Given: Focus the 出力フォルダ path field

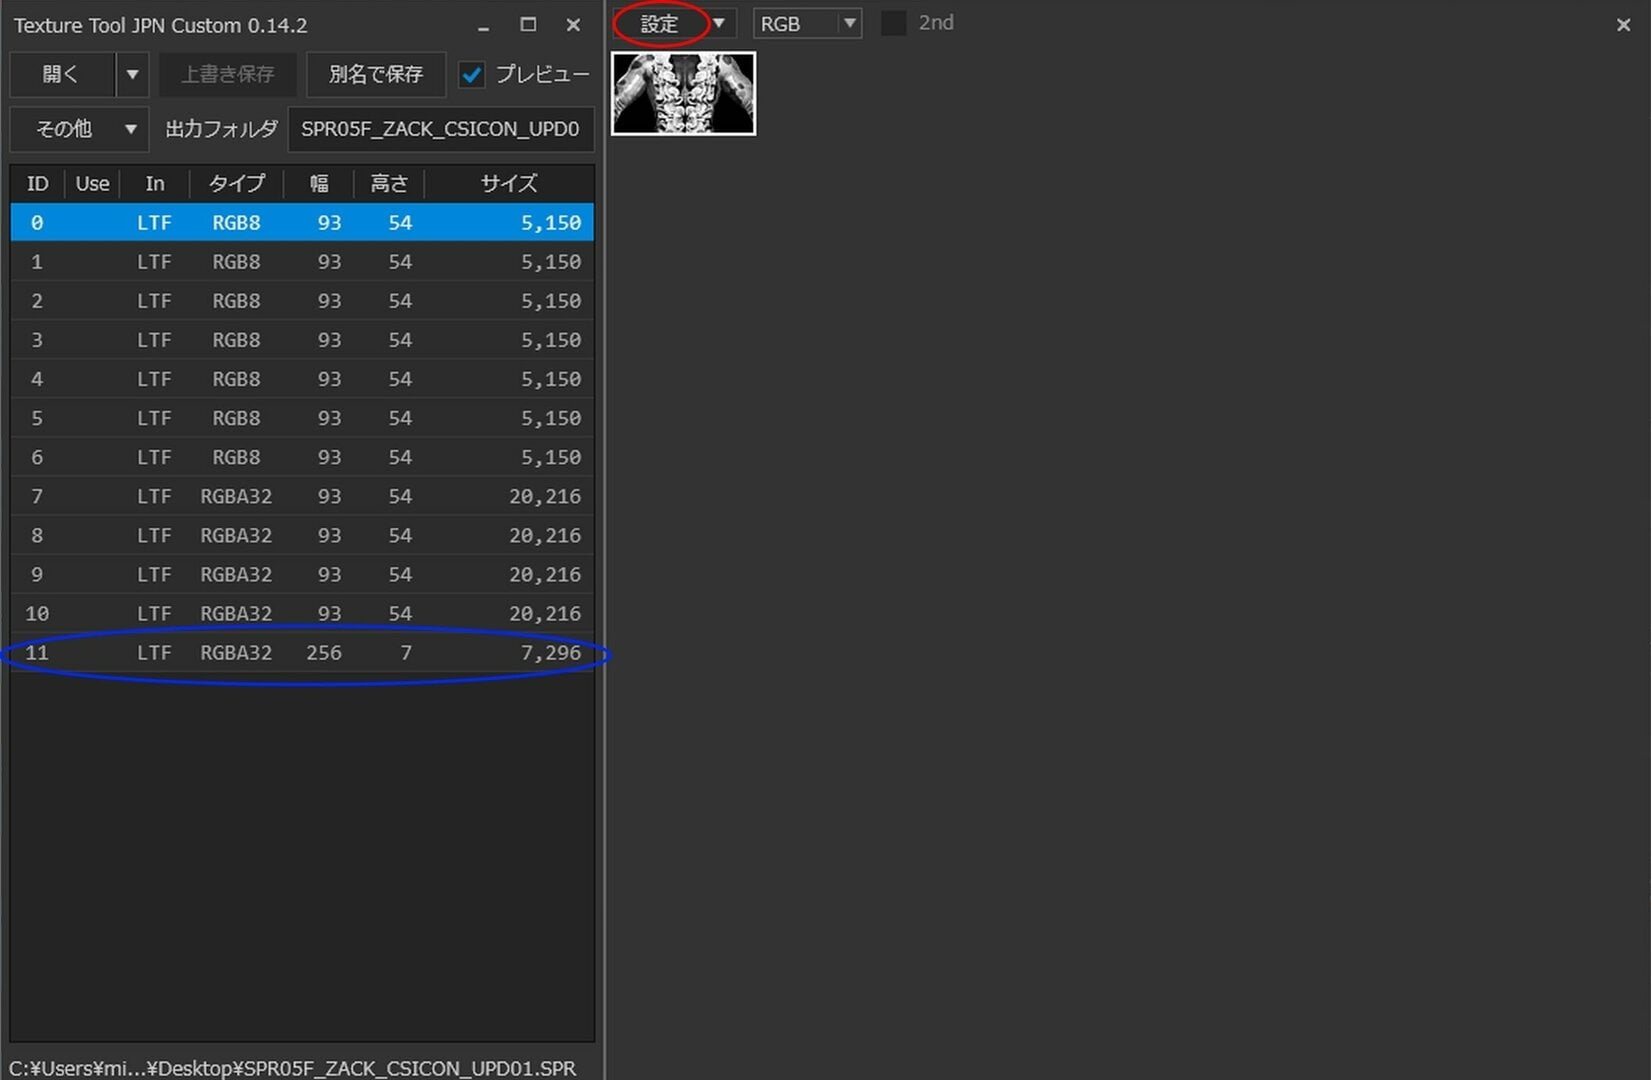Looking at the screenshot, I should coord(441,129).
